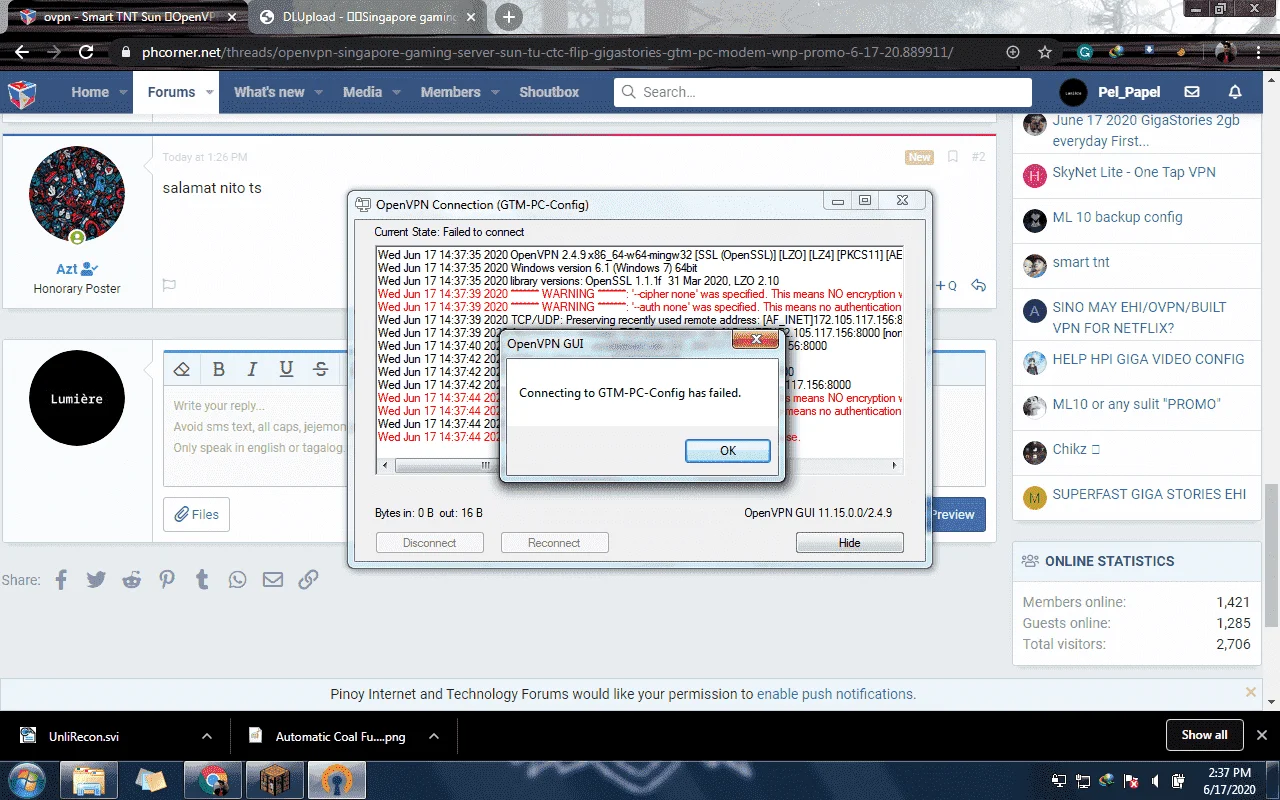This screenshot has height=800, width=1280.
Task: Click the forum Search field
Action: click(x=823, y=92)
